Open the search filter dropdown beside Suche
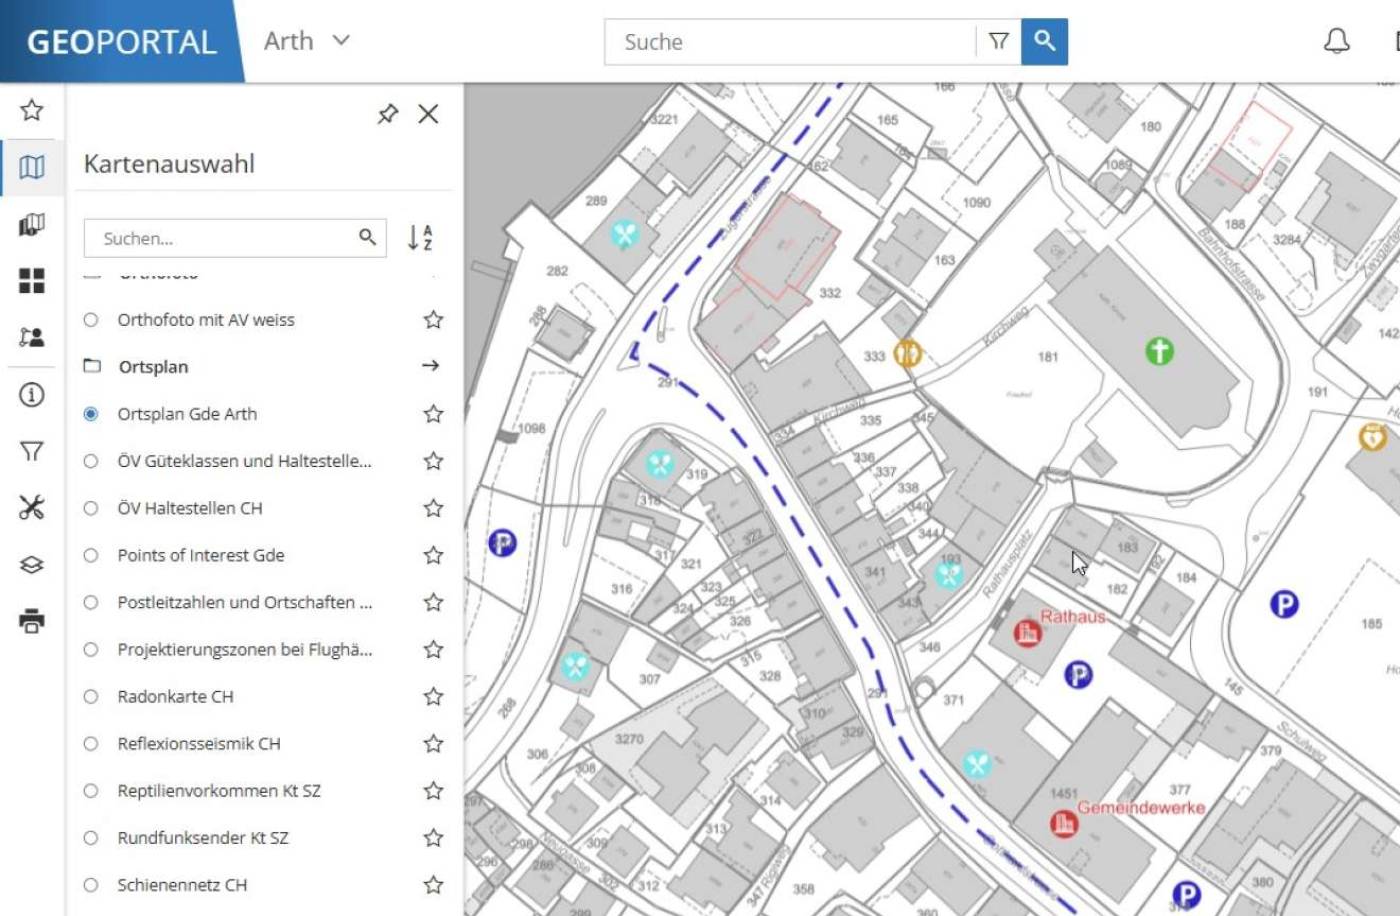This screenshot has height=916, width=1400. [999, 41]
